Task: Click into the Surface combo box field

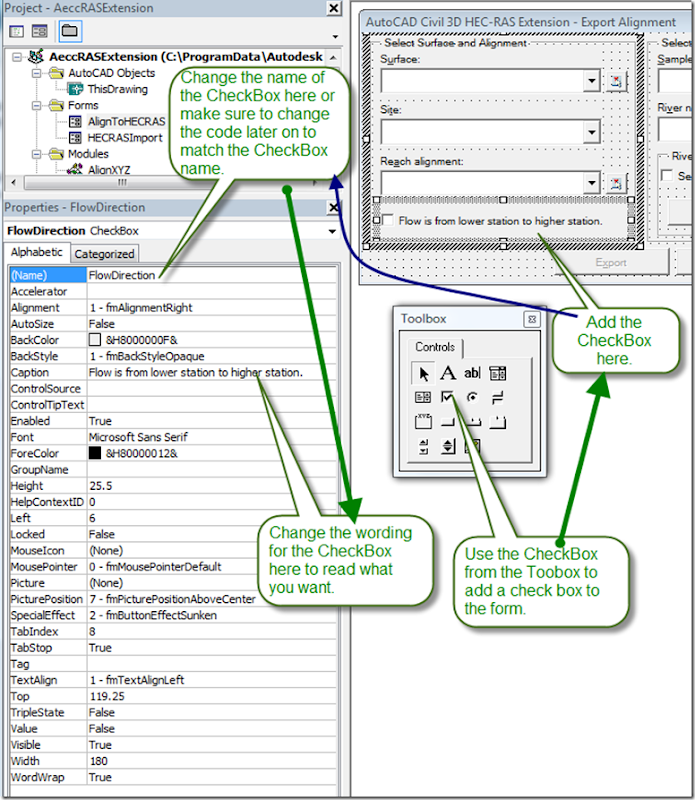Action: coord(482,81)
